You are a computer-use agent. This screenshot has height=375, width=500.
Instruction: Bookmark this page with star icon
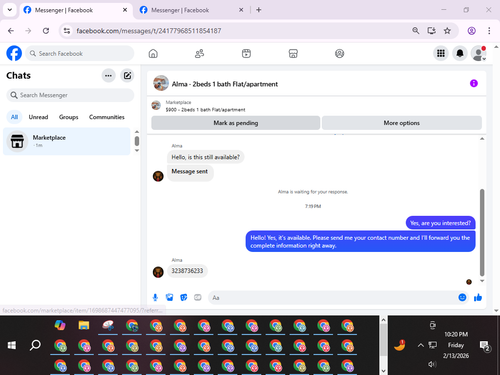pos(447,31)
